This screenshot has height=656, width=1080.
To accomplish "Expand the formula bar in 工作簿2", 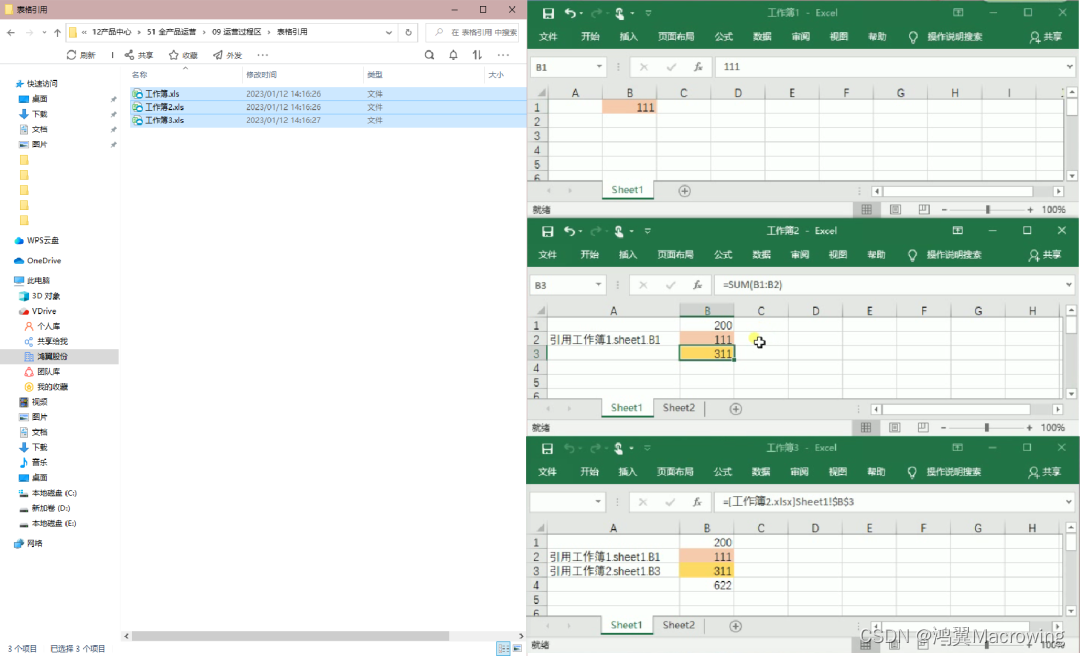I will coord(1069,285).
